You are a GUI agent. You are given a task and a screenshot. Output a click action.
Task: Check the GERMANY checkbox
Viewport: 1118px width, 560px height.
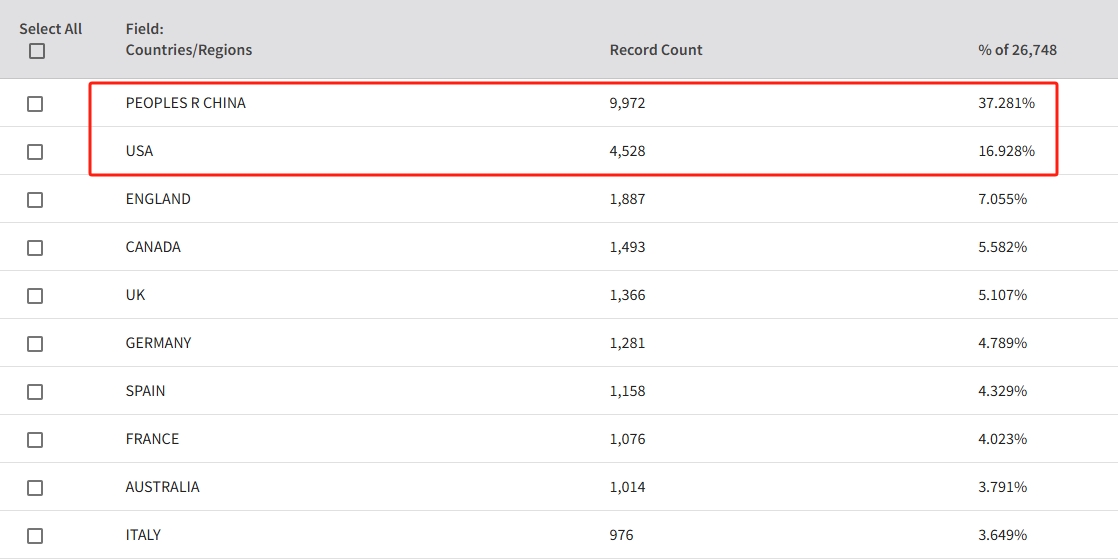coord(35,344)
